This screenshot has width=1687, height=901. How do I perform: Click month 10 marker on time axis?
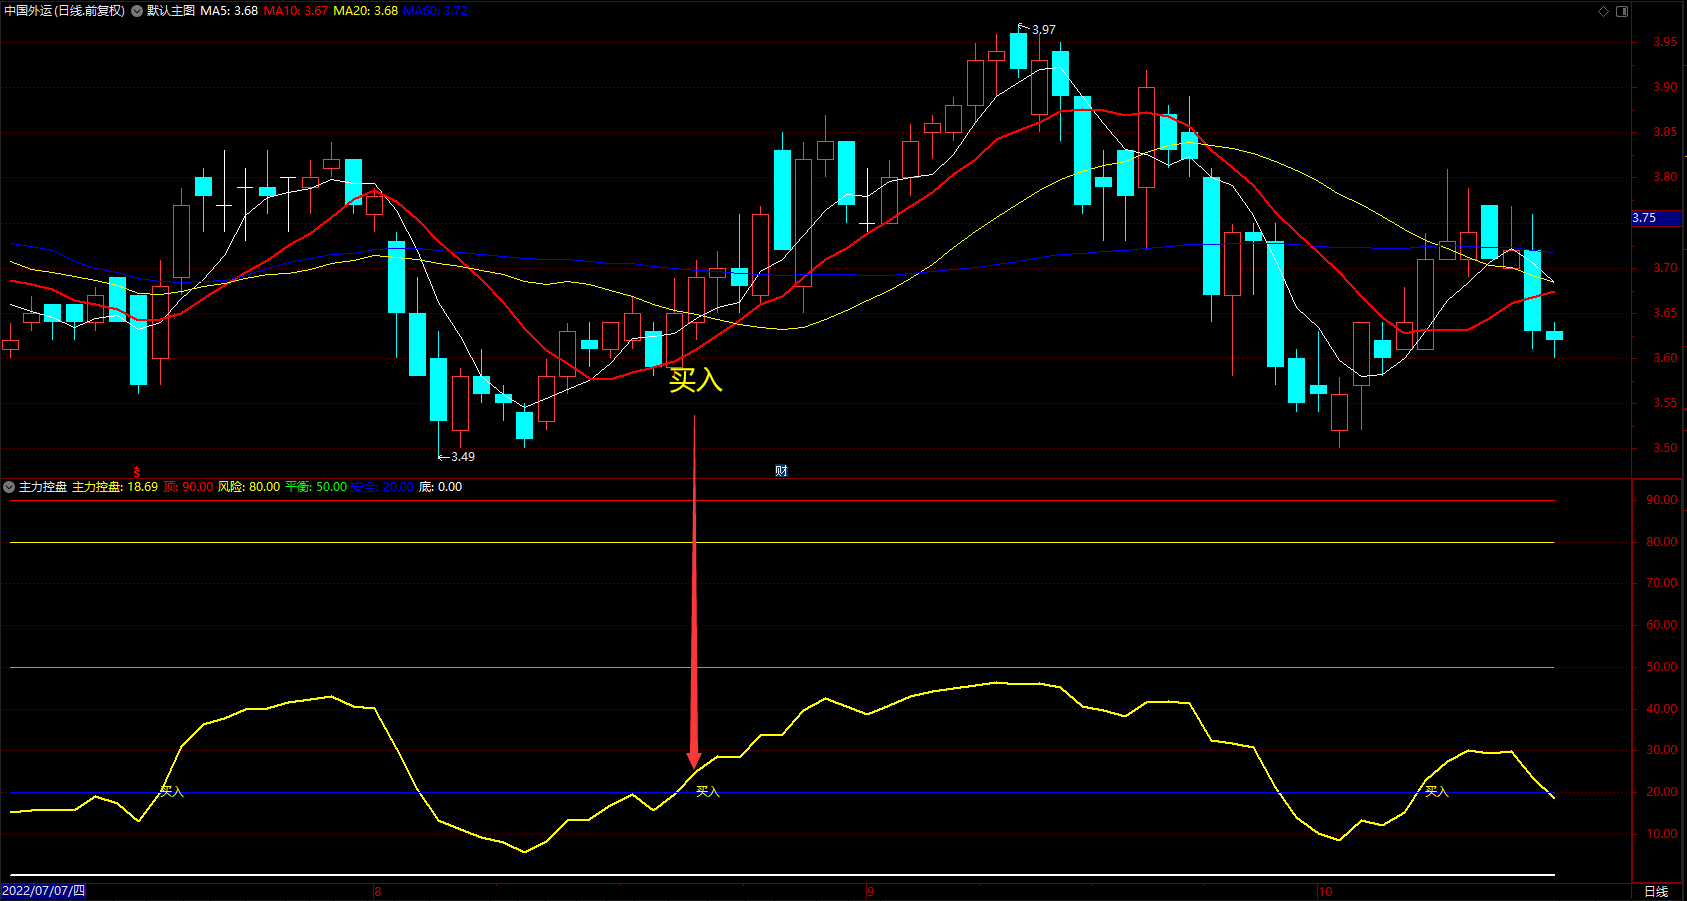coord(1325,891)
